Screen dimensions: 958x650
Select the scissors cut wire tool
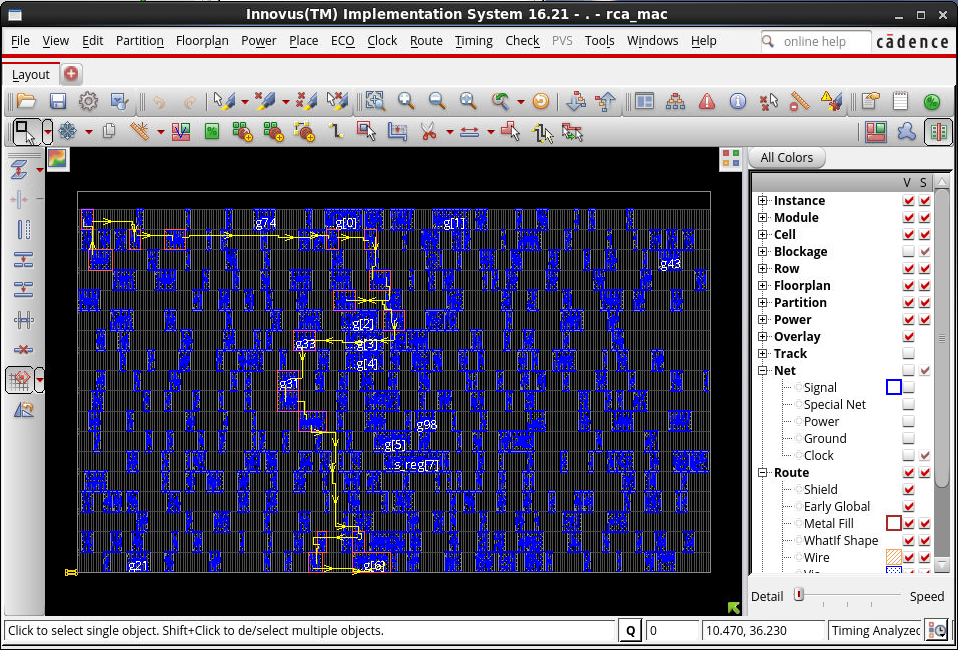[428, 131]
